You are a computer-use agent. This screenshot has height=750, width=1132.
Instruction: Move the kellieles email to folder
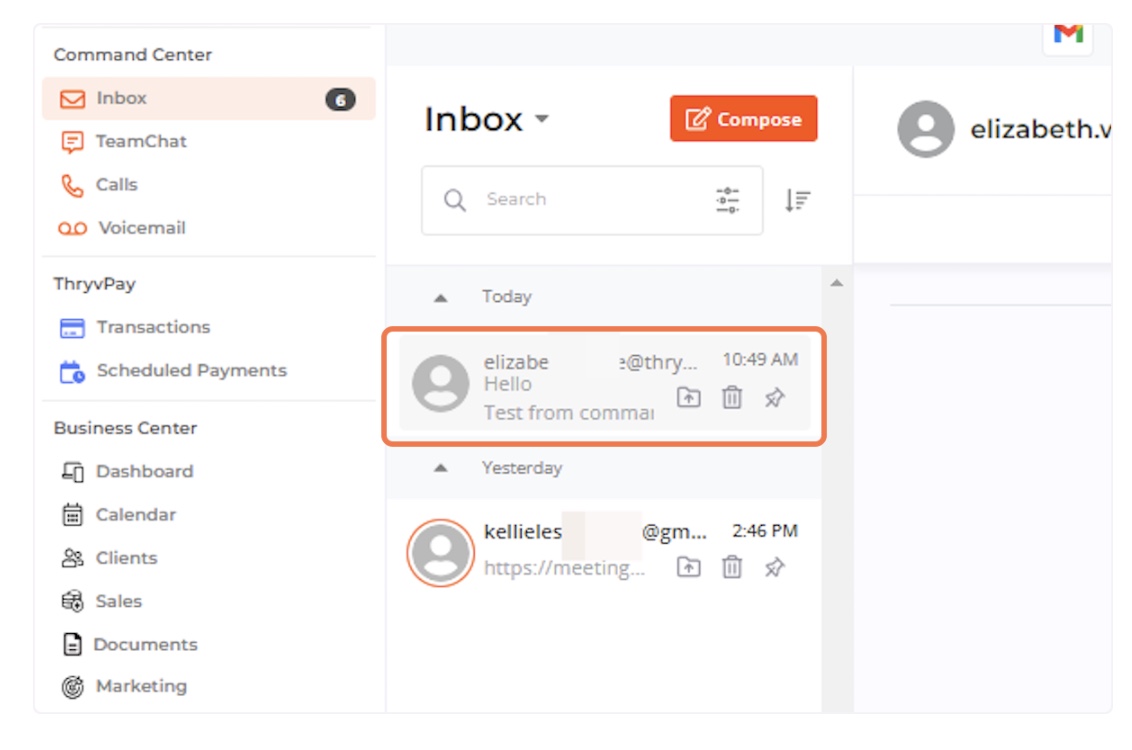[689, 567]
